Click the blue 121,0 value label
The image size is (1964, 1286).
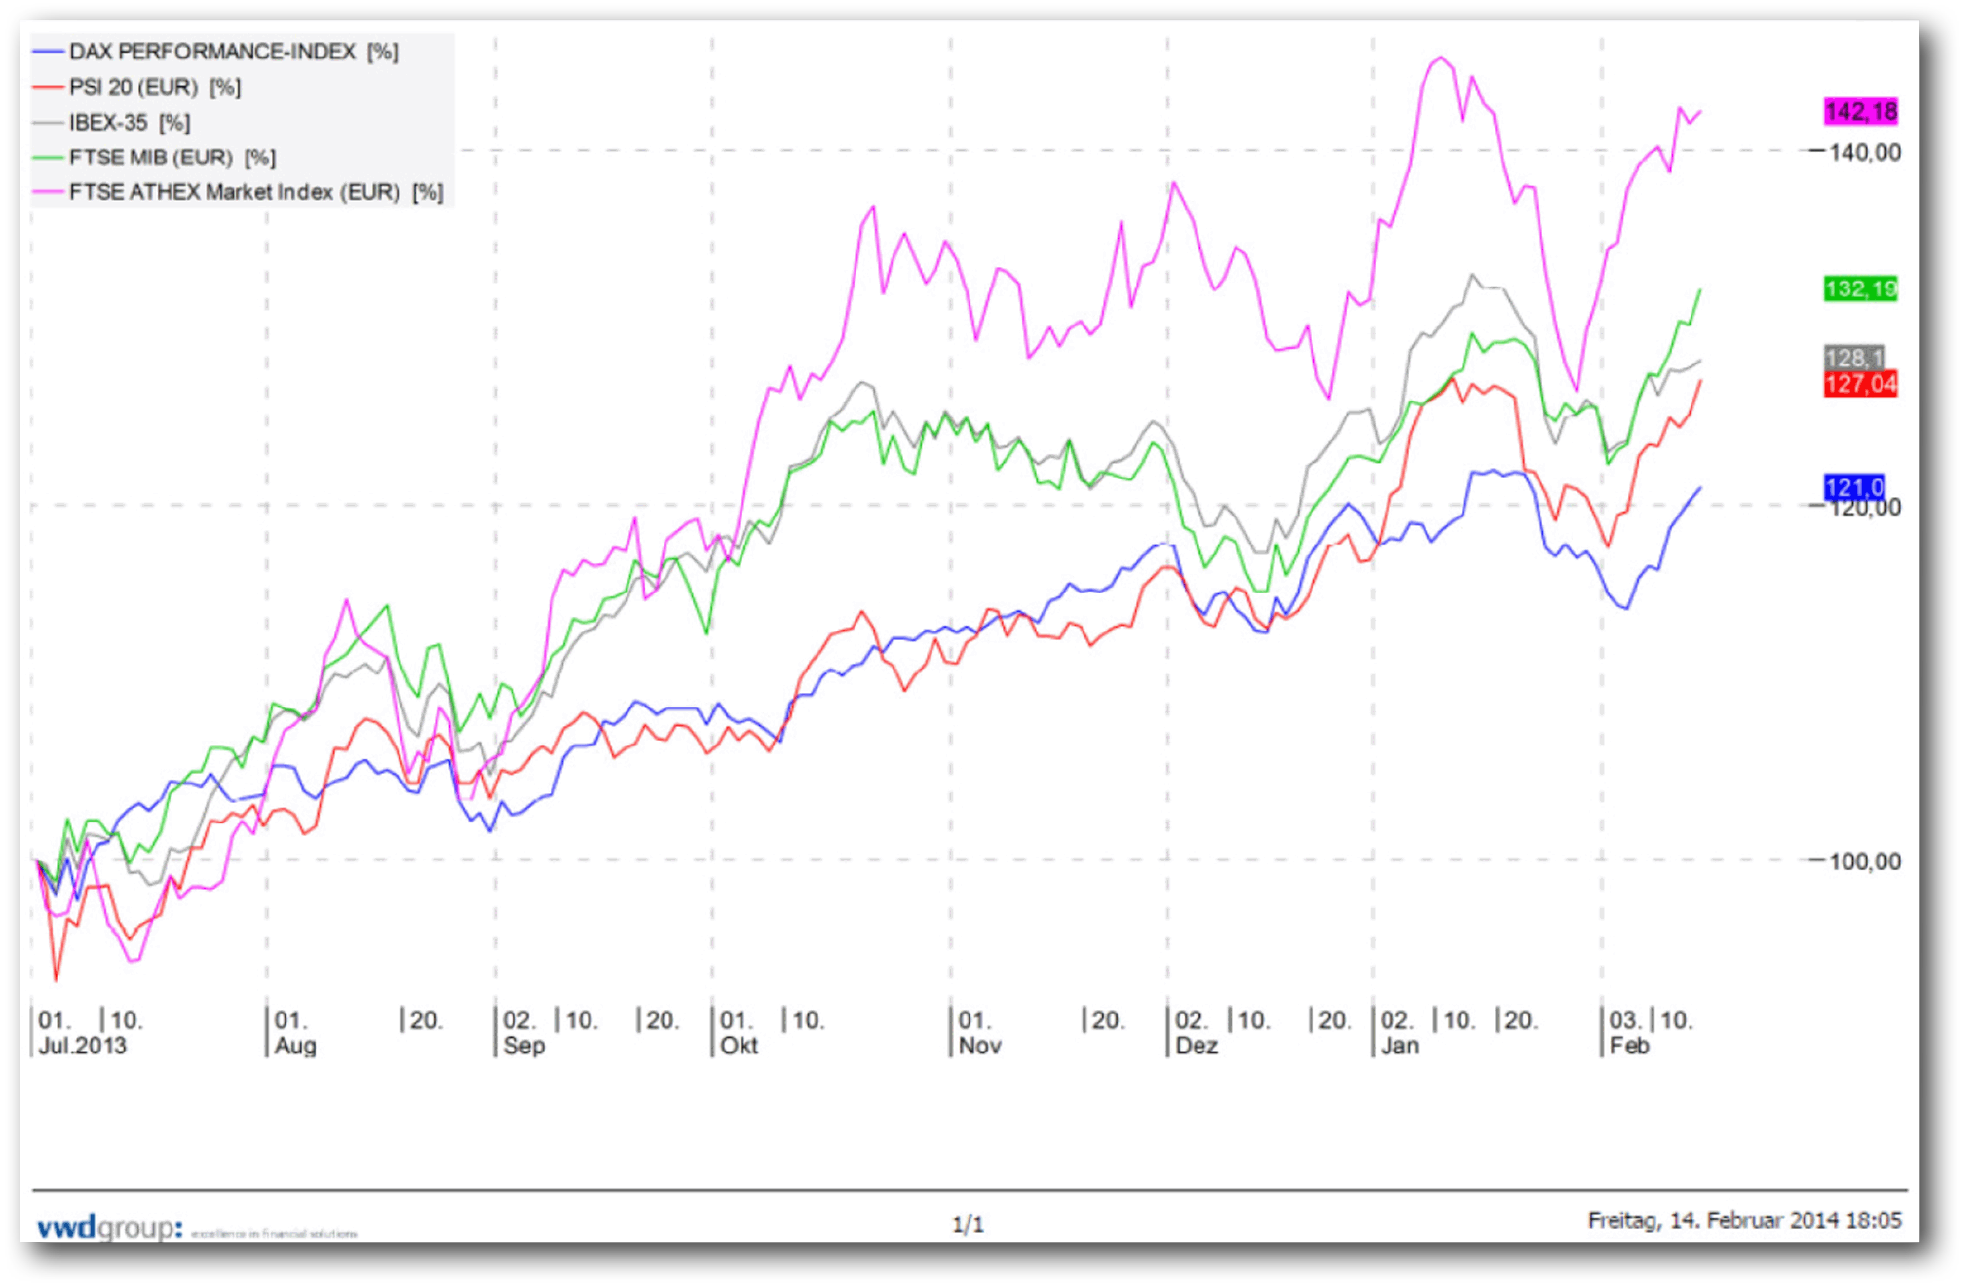[1854, 487]
